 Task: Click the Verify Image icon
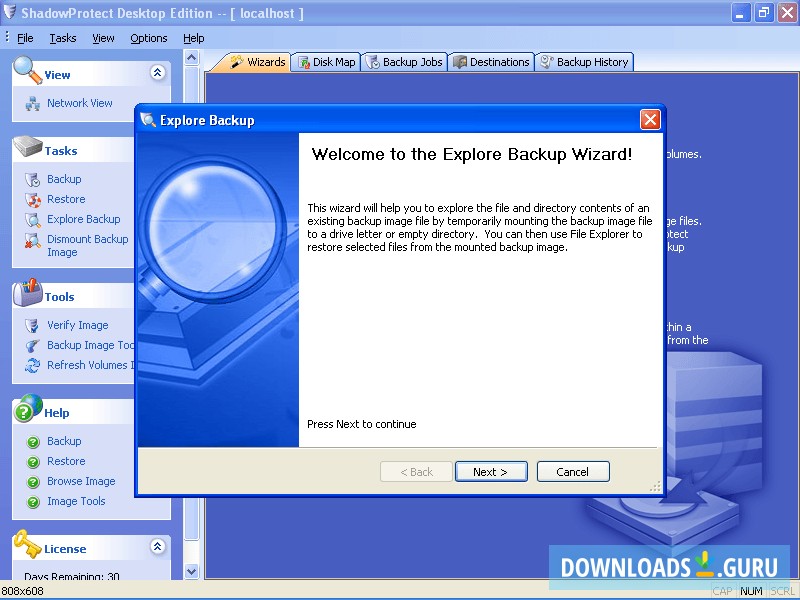[x=33, y=326]
